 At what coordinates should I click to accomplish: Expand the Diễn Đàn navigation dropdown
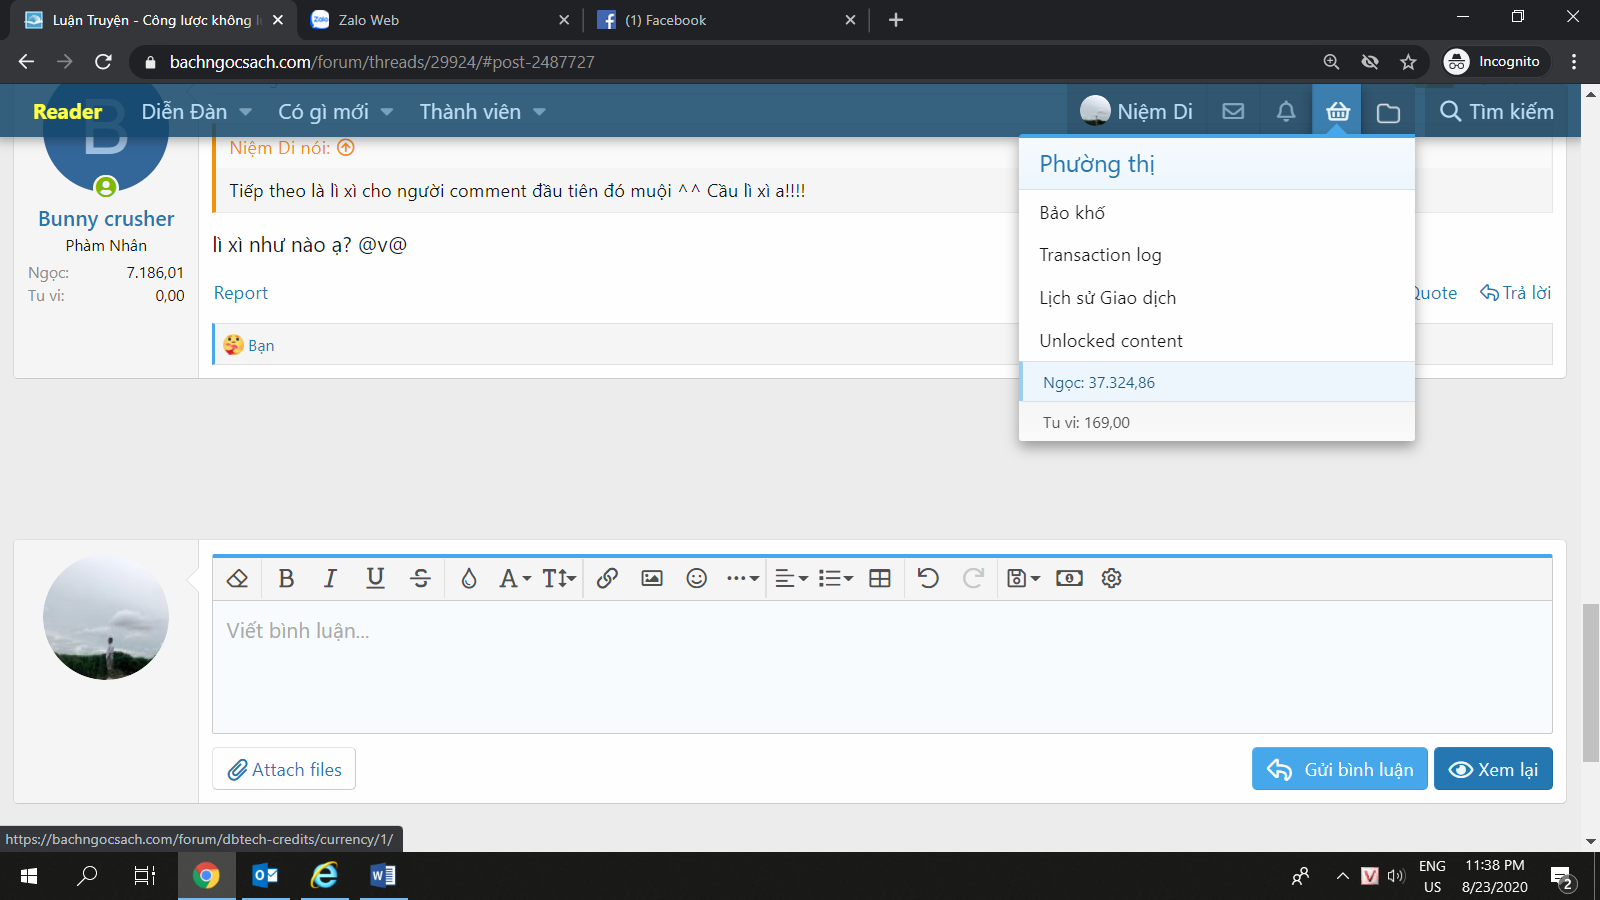pyautogui.click(x=246, y=112)
